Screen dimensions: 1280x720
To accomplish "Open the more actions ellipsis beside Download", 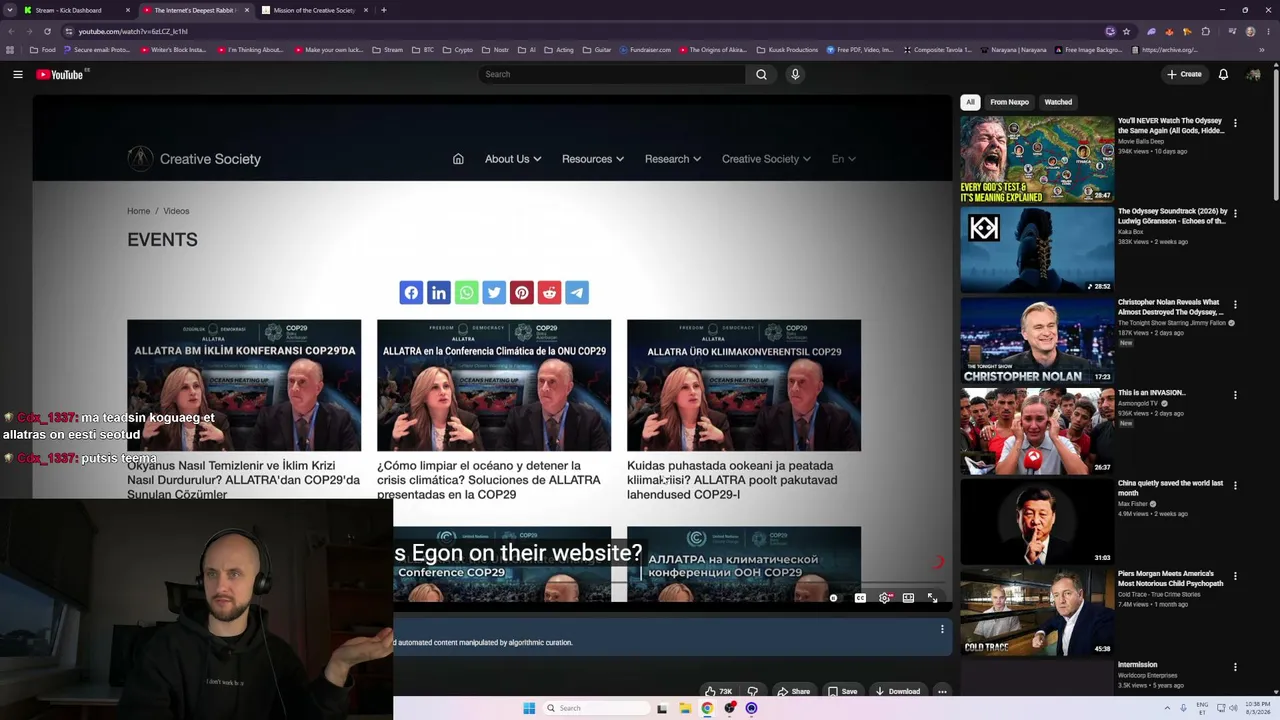I will click(x=942, y=691).
